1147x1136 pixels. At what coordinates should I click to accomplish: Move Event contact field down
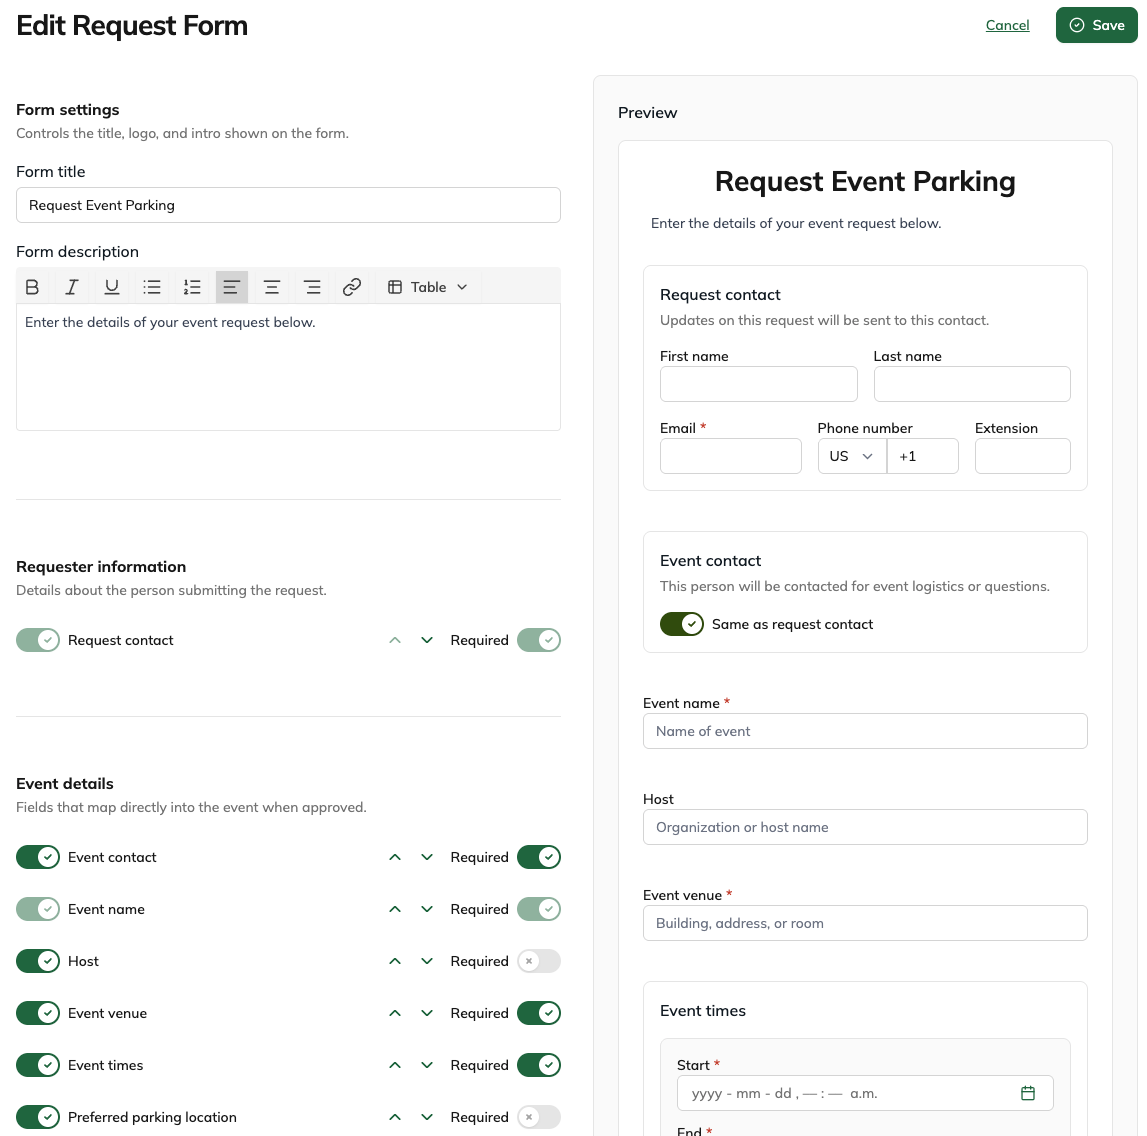point(427,857)
